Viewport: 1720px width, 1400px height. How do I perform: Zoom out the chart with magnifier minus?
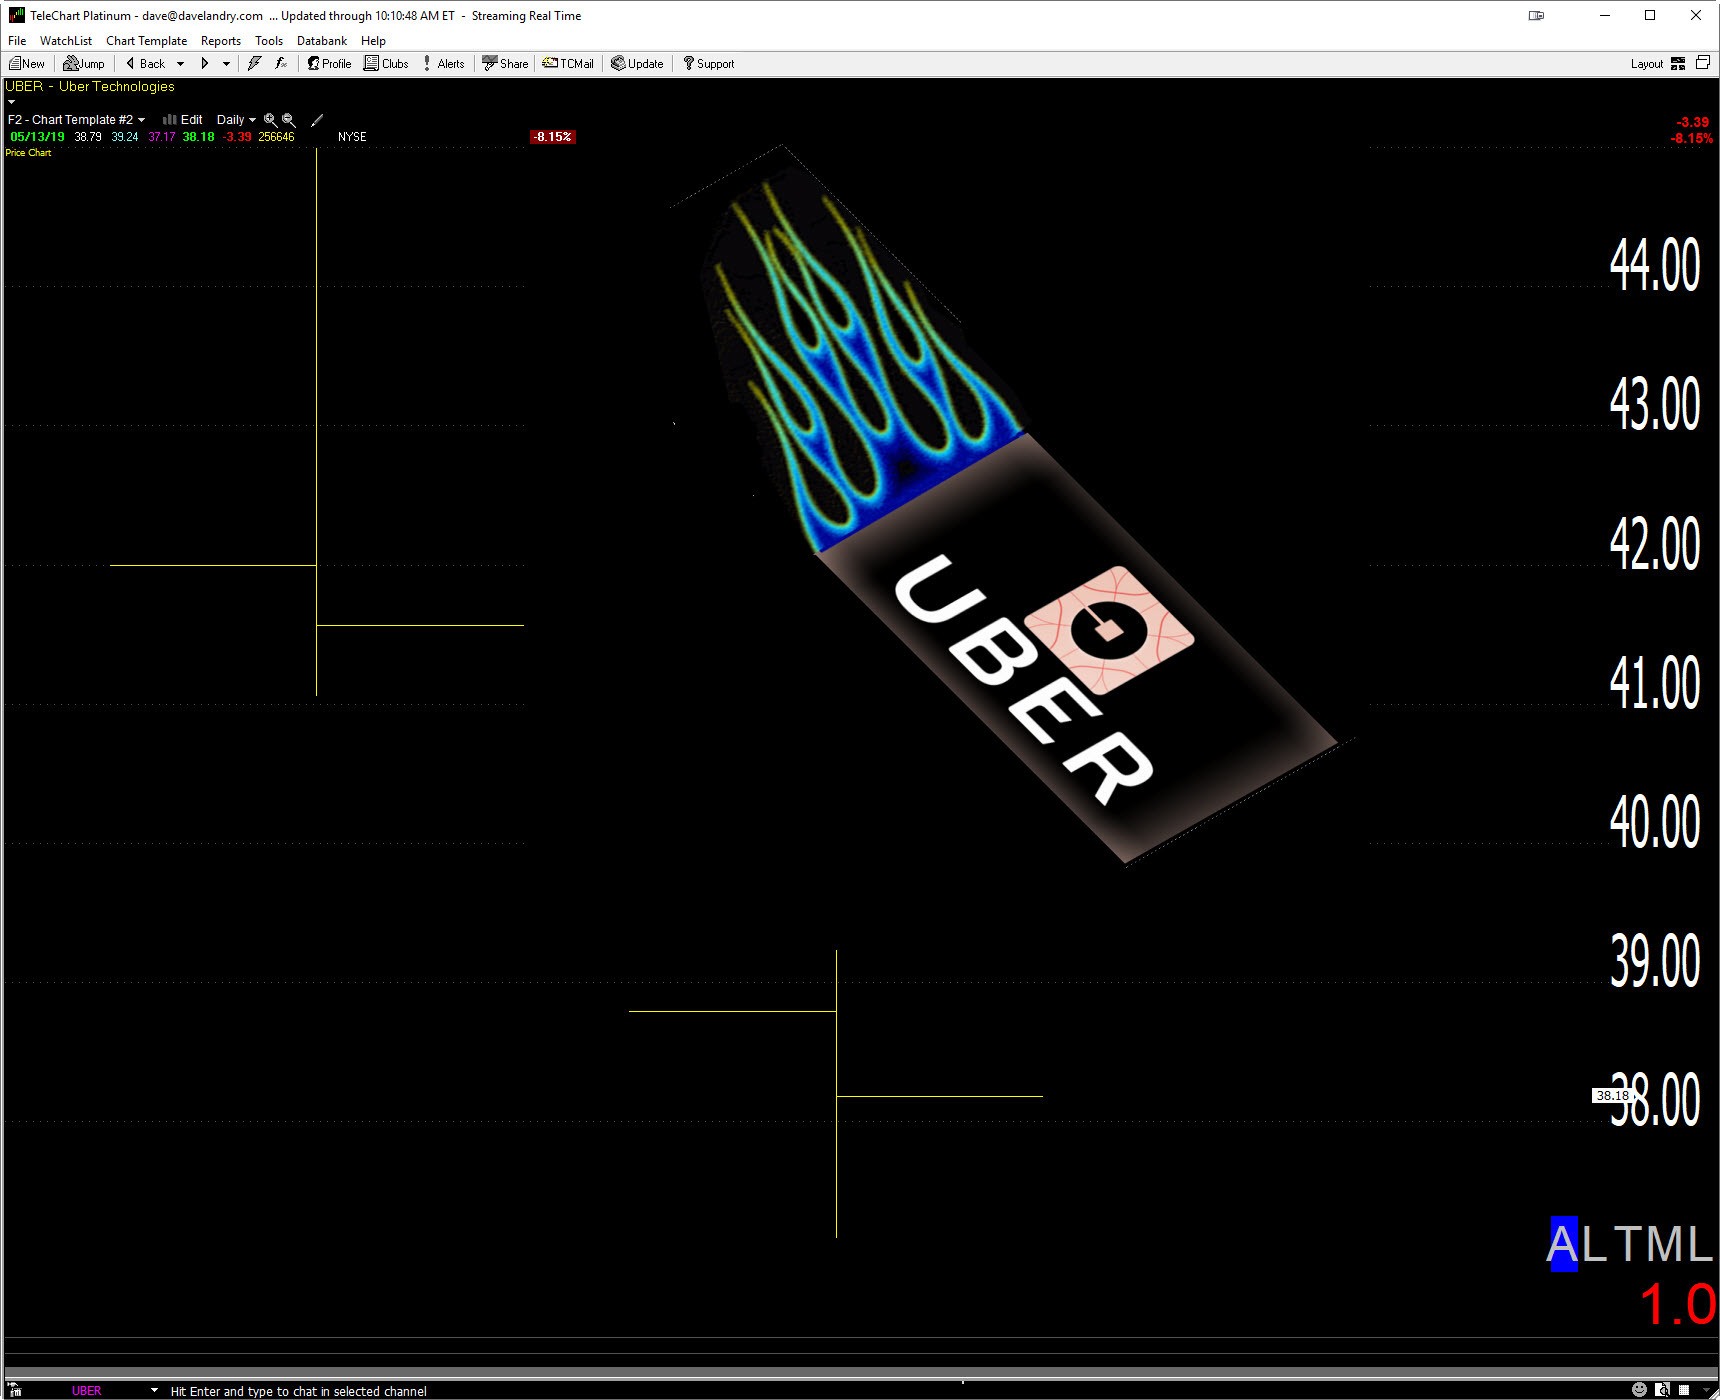tap(289, 120)
